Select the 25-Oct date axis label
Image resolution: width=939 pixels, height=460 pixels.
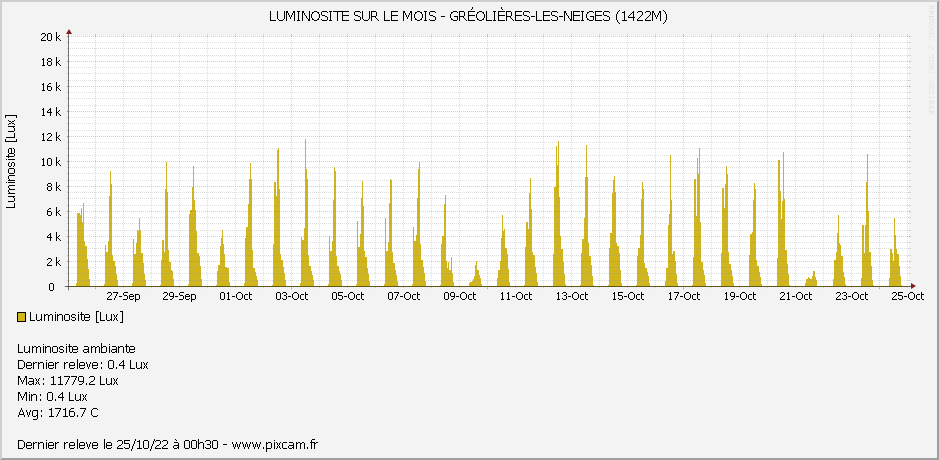click(x=906, y=296)
